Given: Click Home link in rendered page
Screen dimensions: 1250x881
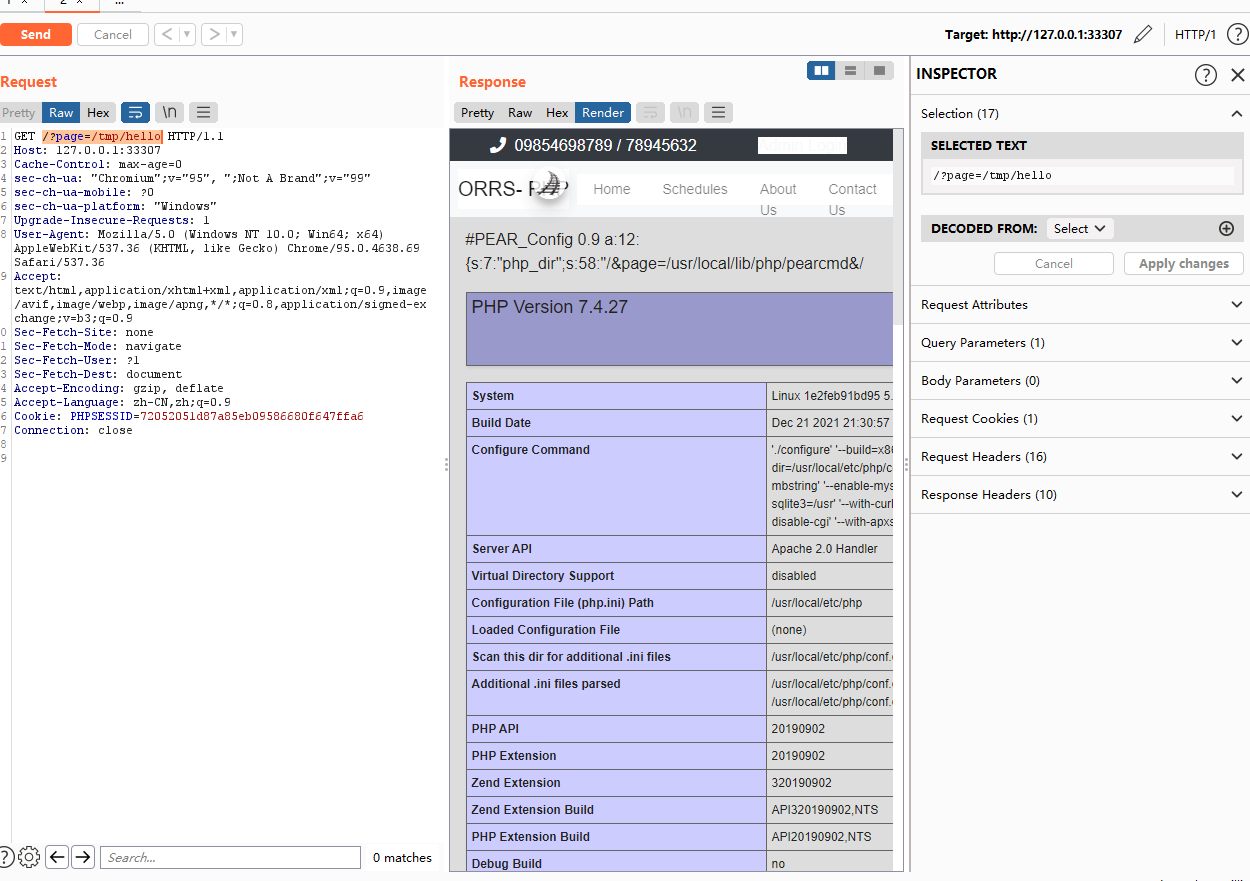Looking at the screenshot, I should click(612, 189).
